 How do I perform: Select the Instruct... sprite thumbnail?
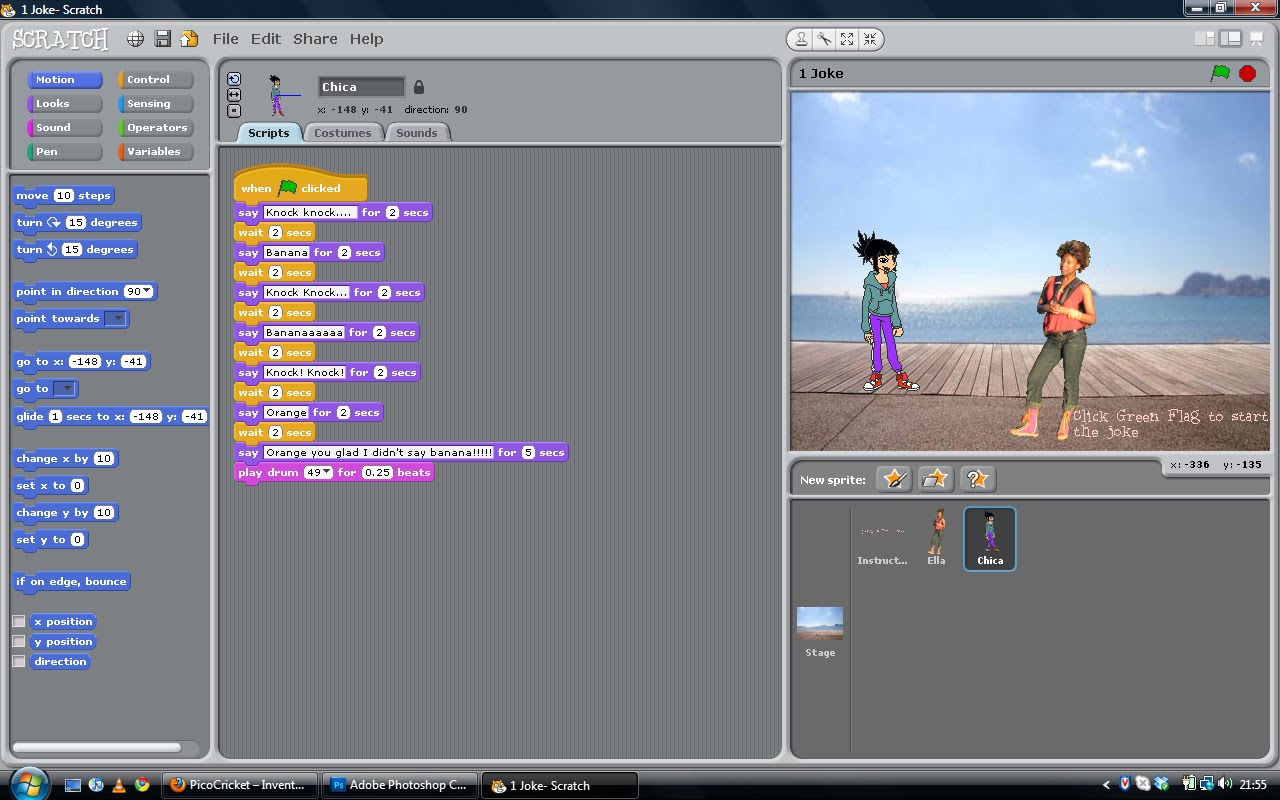coord(882,538)
